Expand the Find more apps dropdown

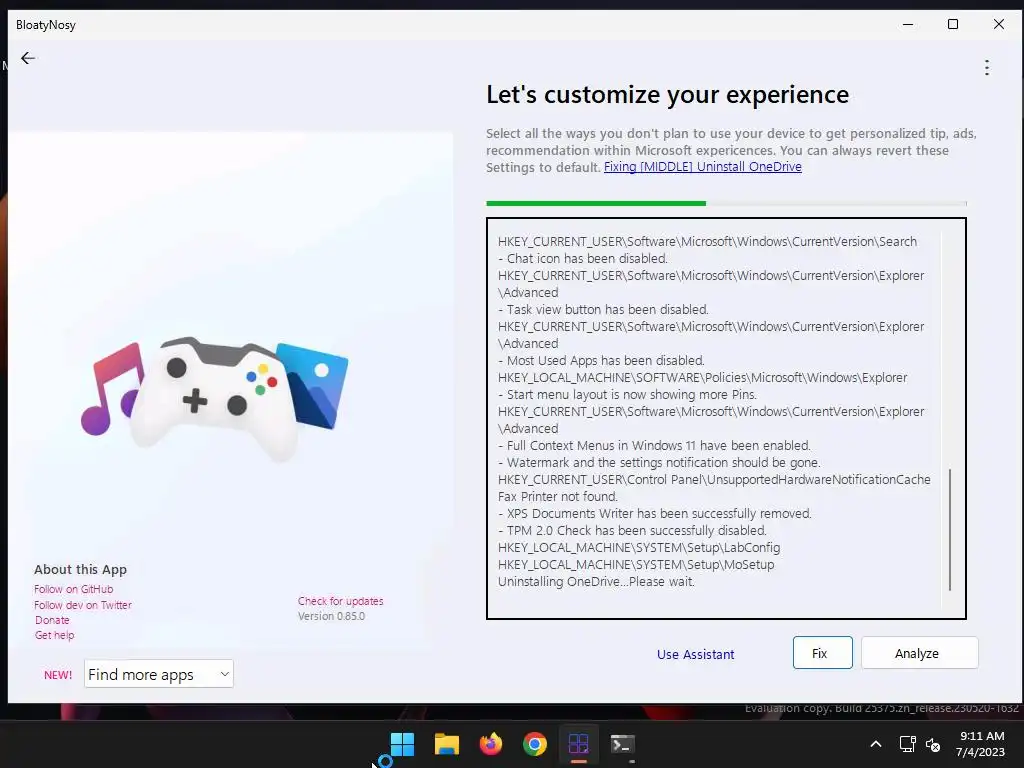click(159, 674)
